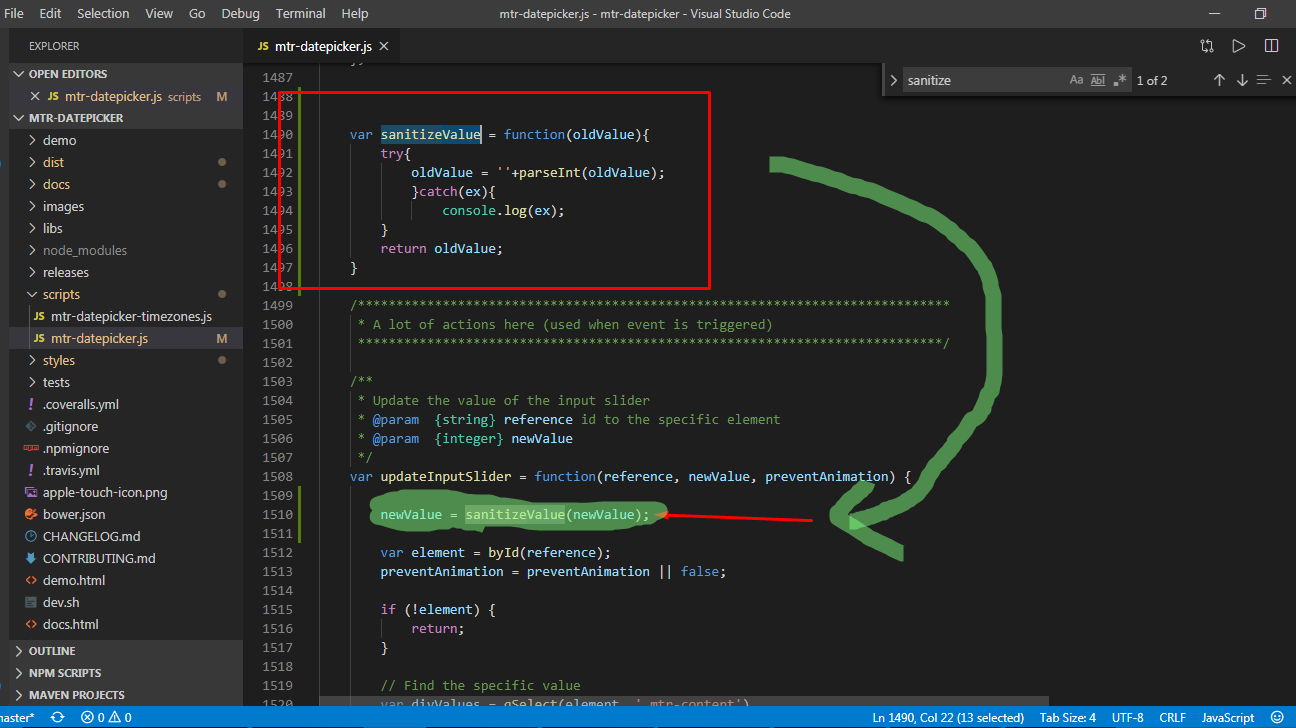This screenshot has width=1296, height=728.
Task: Click the master branch indicator
Action: 18,717
